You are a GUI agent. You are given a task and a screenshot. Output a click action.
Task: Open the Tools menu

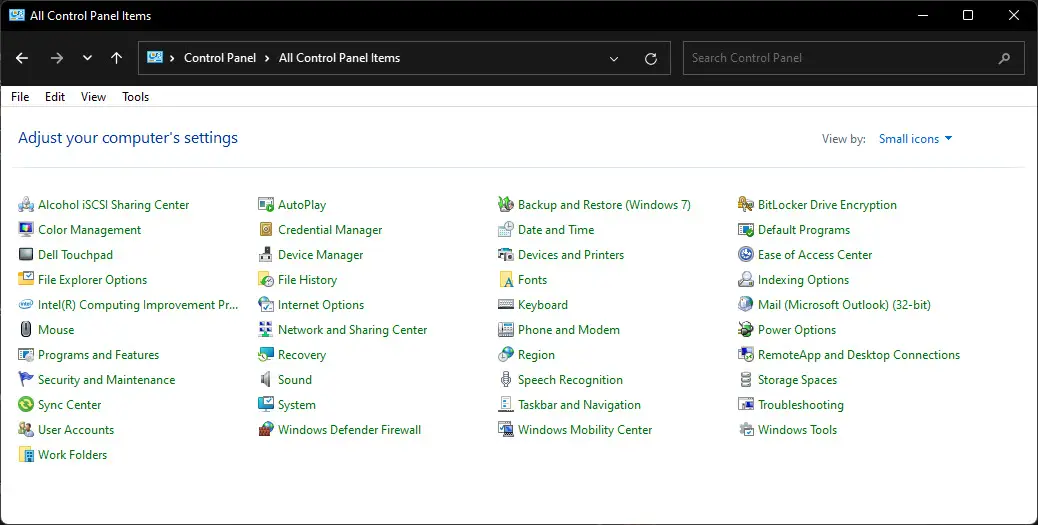point(135,97)
